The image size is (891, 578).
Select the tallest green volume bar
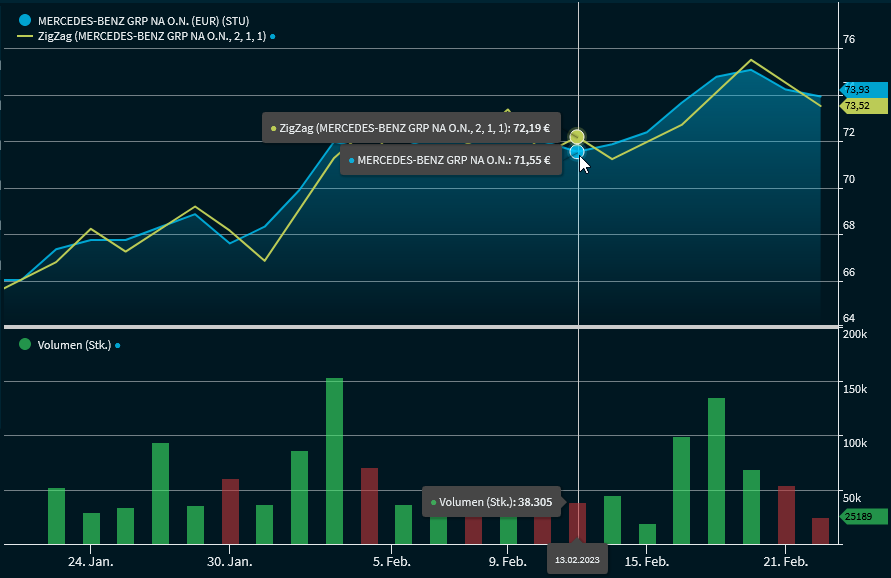(334, 460)
